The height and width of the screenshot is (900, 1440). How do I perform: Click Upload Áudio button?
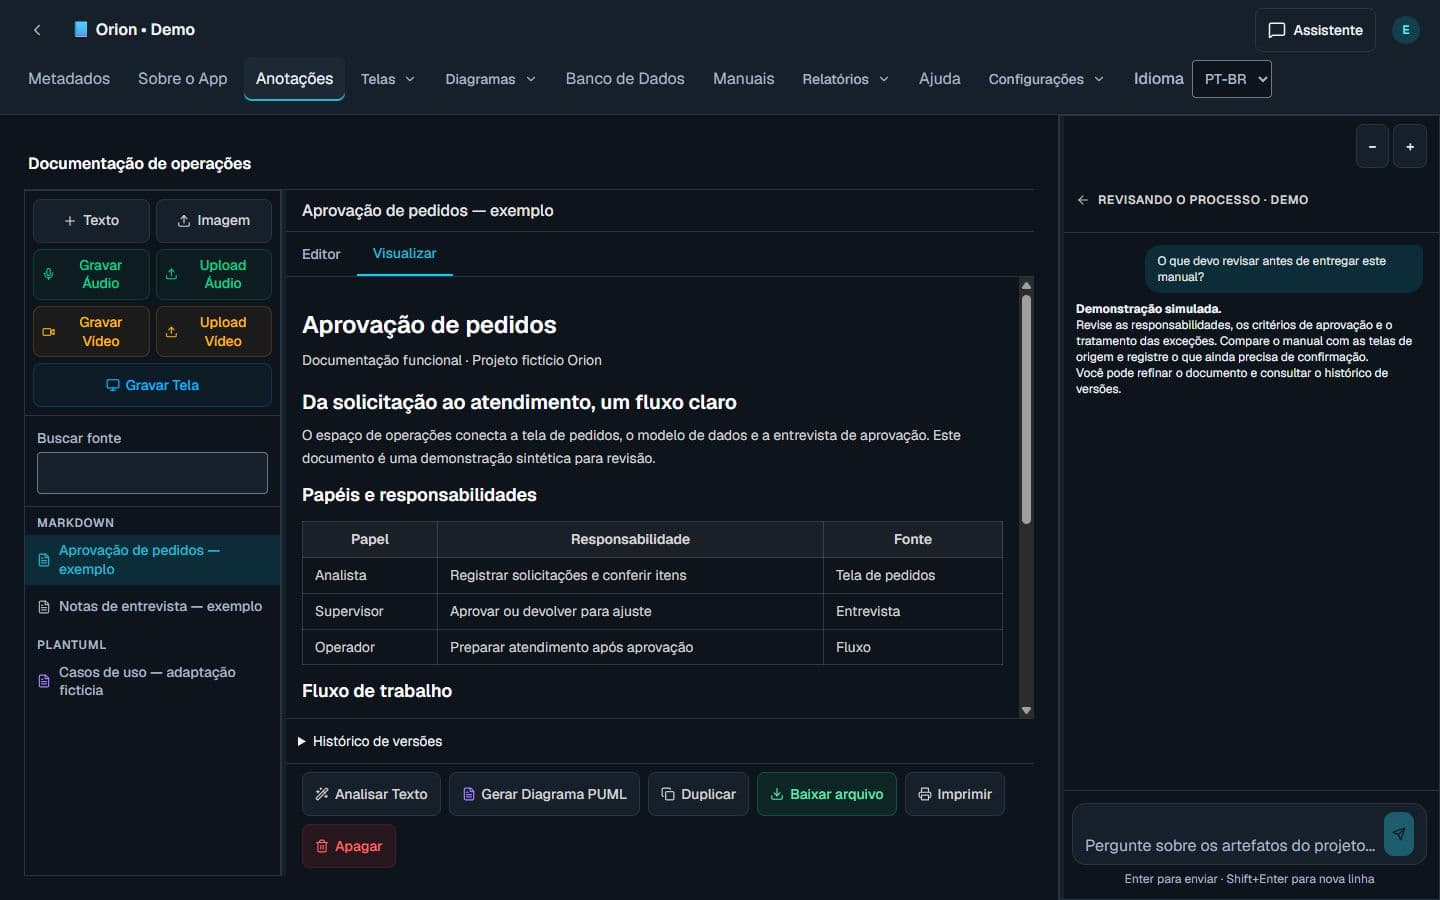coord(214,274)
